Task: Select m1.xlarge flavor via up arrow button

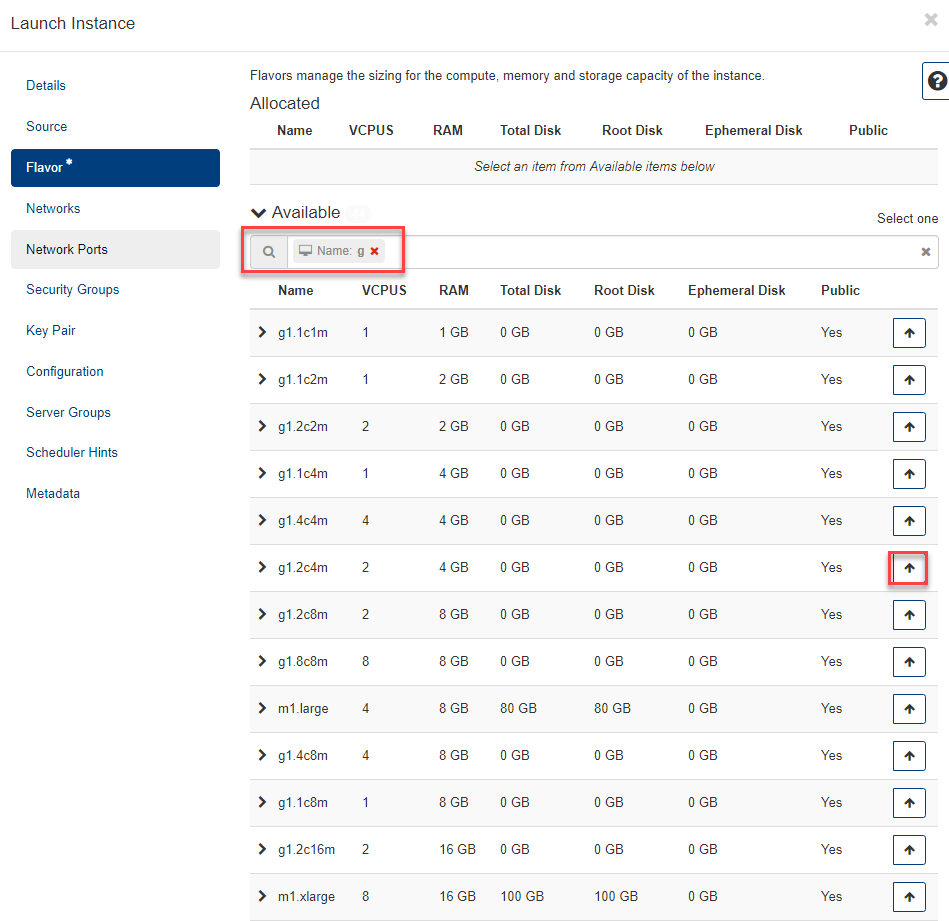Action: tap(908, 897)
